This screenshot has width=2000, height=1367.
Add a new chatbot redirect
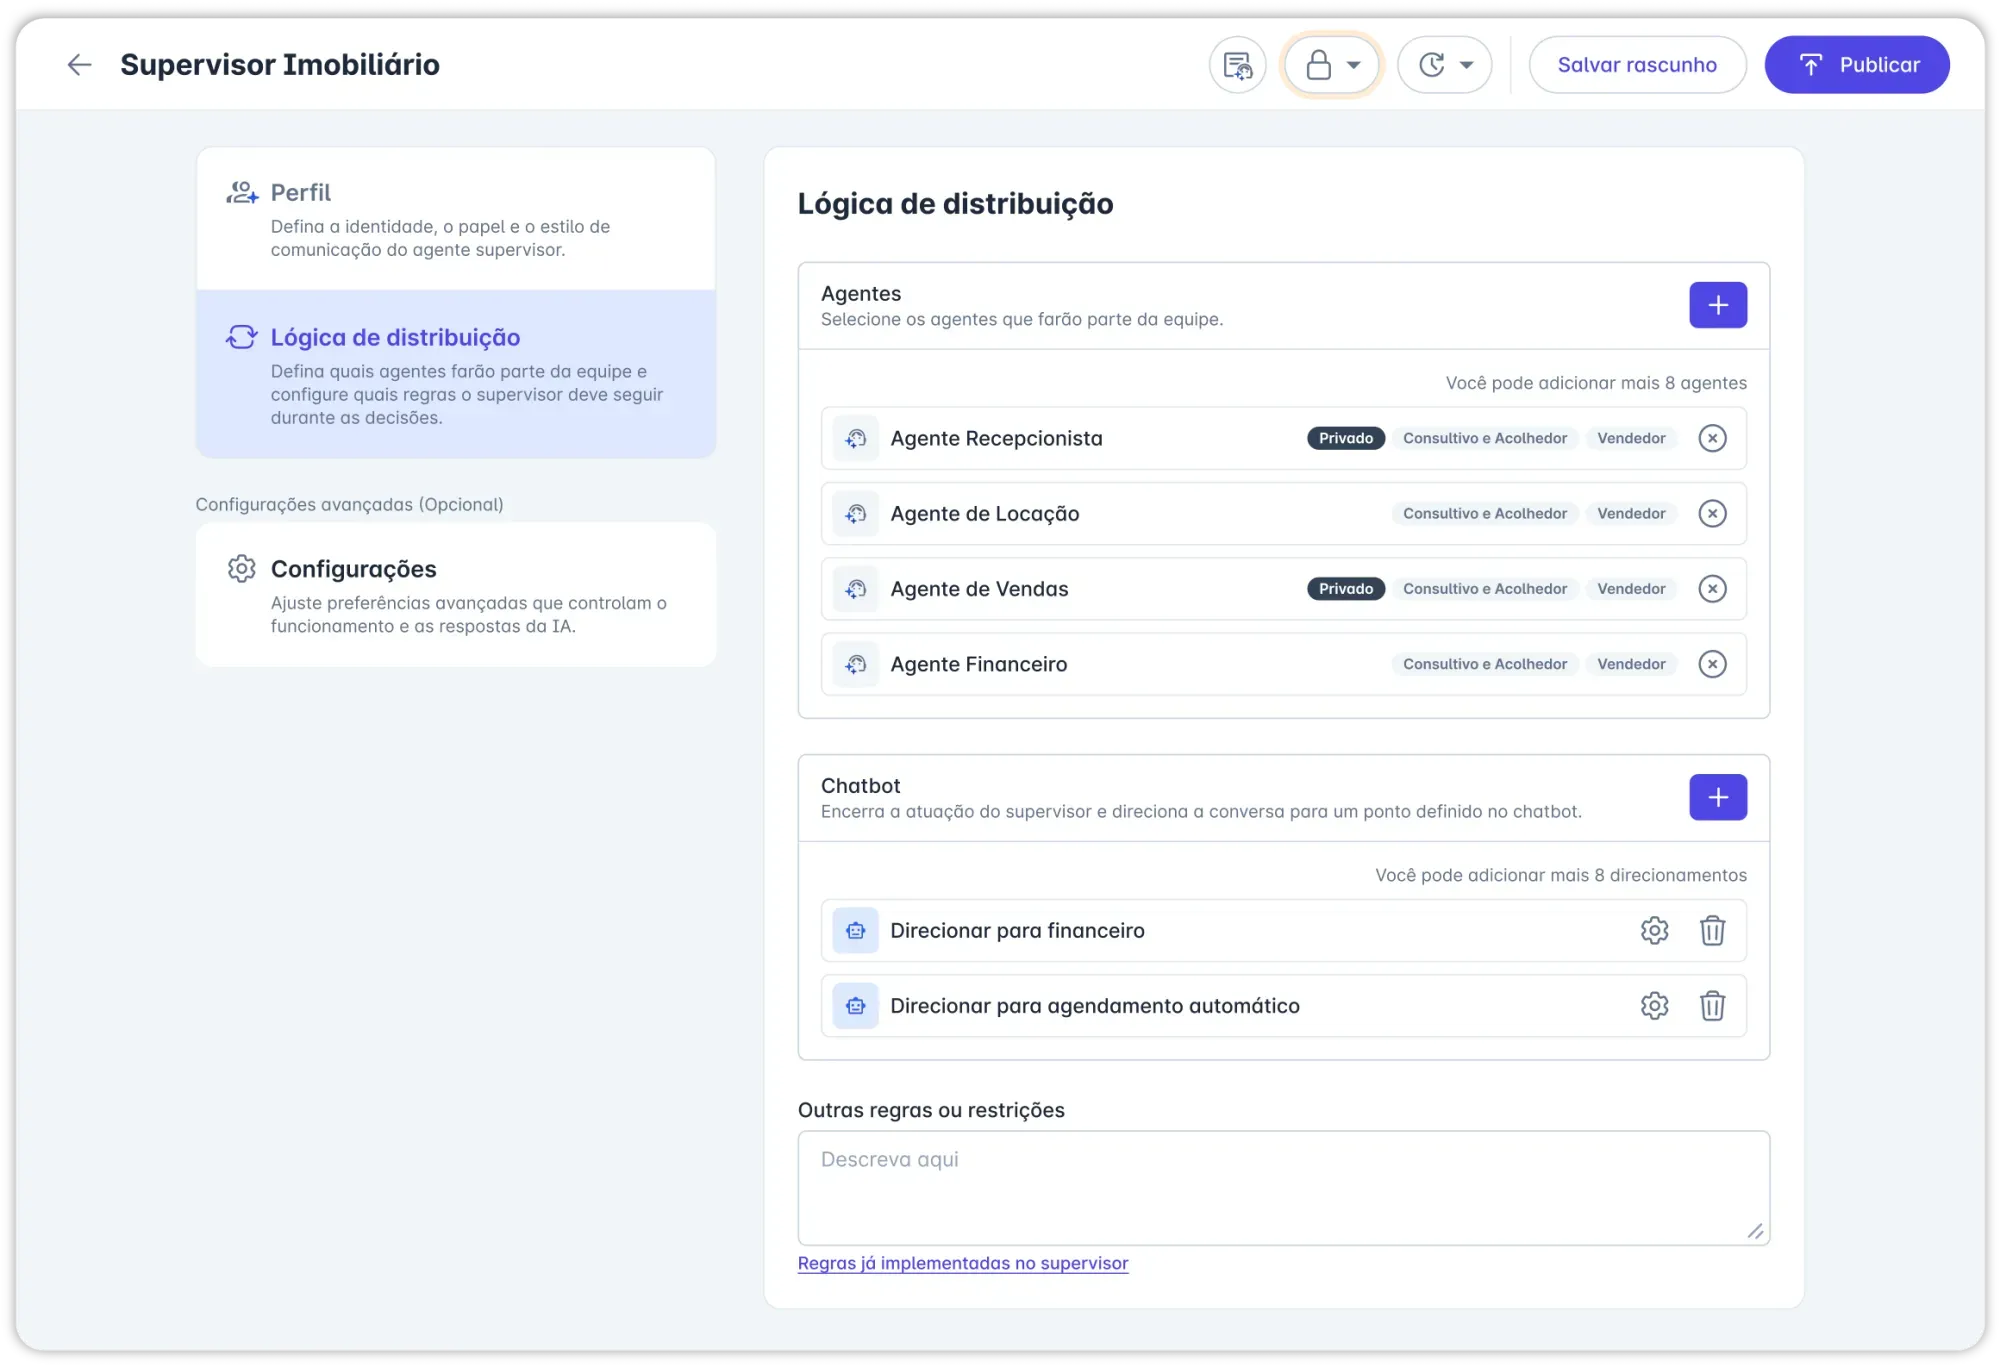coord(1717,797)
